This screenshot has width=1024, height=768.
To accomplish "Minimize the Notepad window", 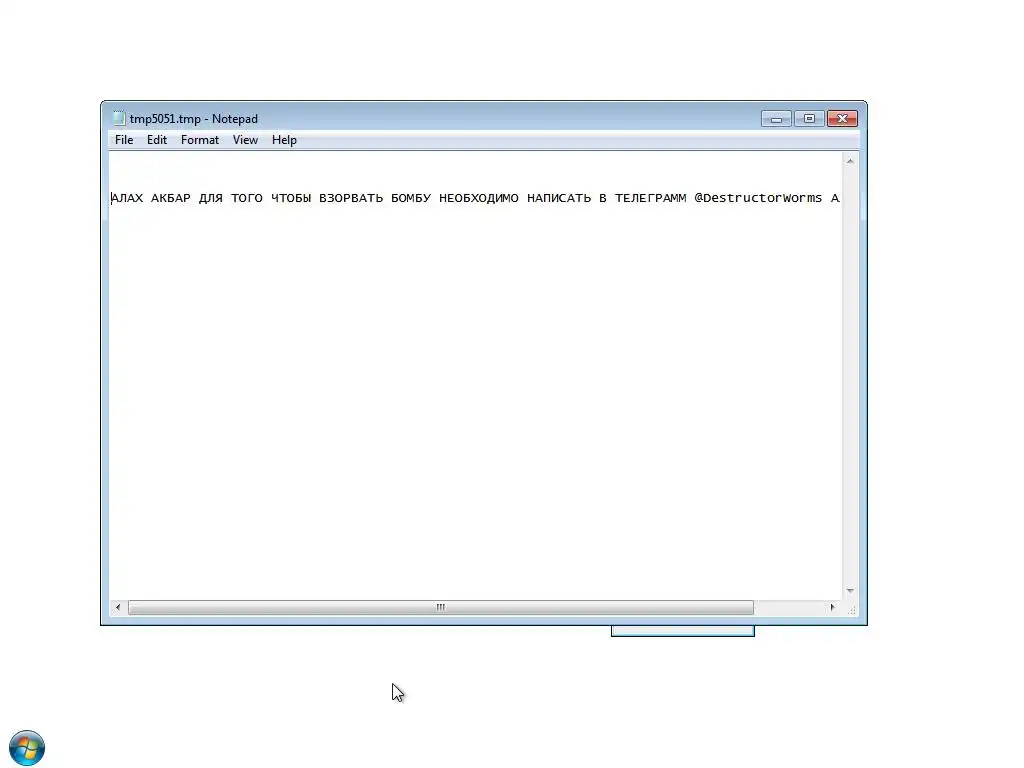I will [x=776, y=118].
